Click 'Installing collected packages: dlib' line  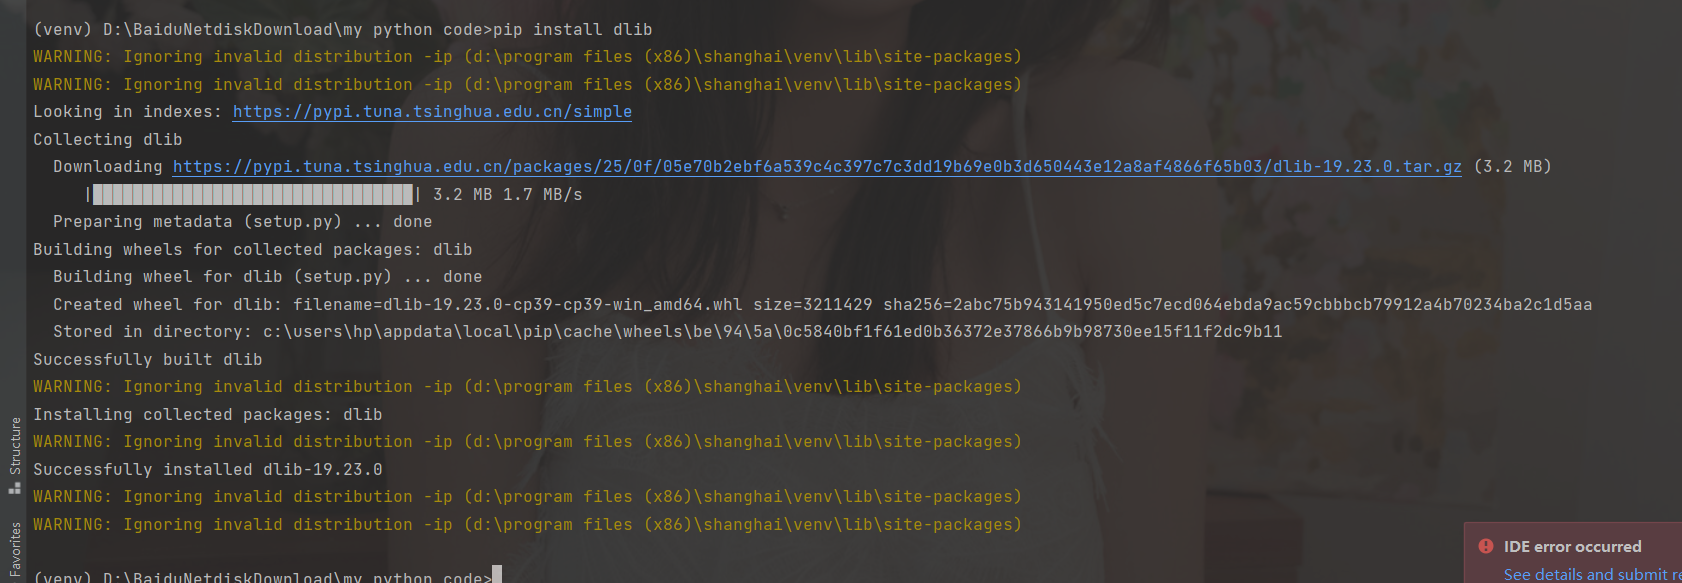point(208,414)
